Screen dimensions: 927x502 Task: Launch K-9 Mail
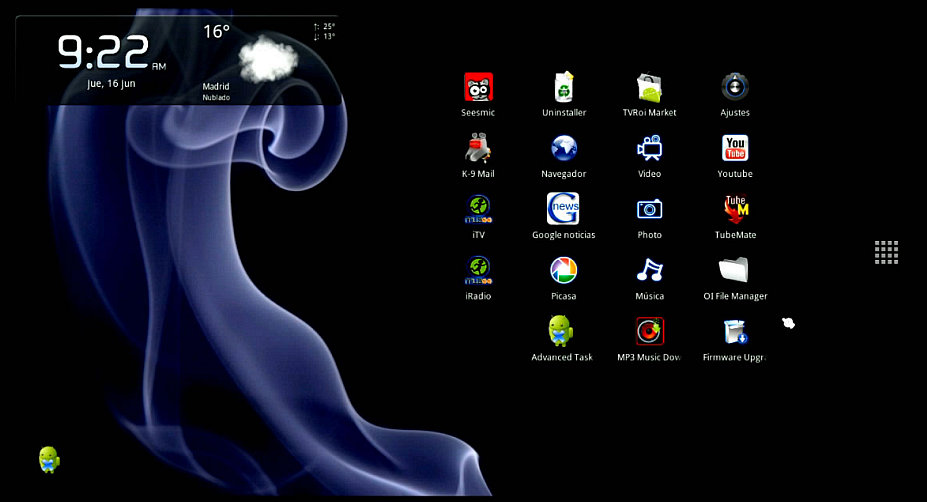point(478,148)
